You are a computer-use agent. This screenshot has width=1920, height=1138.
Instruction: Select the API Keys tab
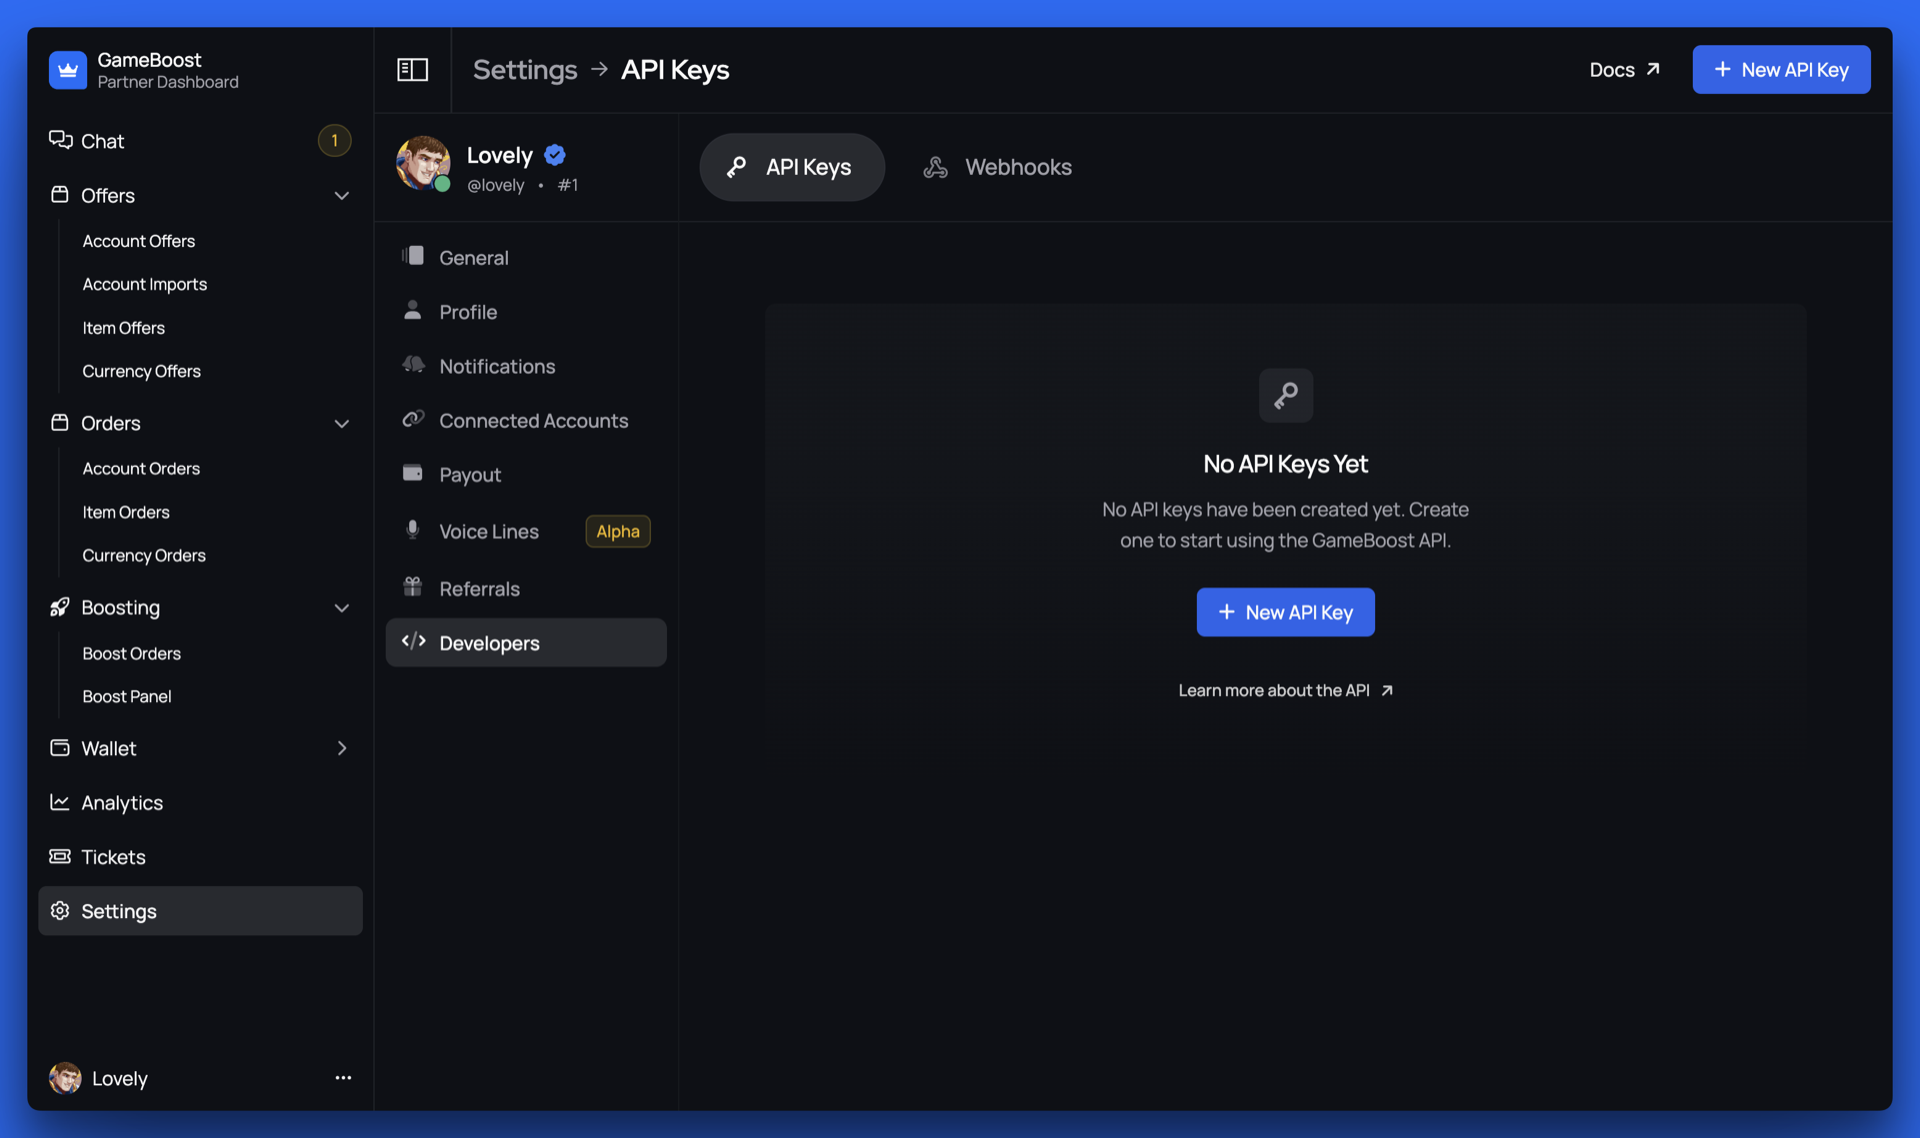click(x=791, y=167)
